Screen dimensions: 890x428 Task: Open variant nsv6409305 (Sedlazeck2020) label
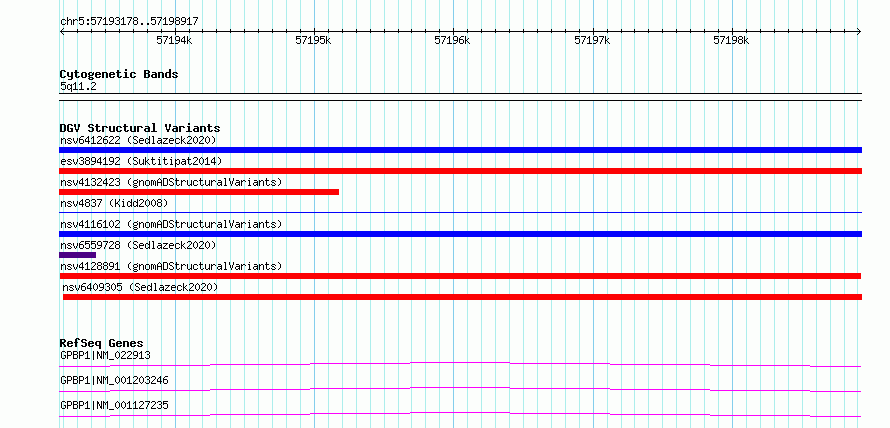[x=140, y=287]
